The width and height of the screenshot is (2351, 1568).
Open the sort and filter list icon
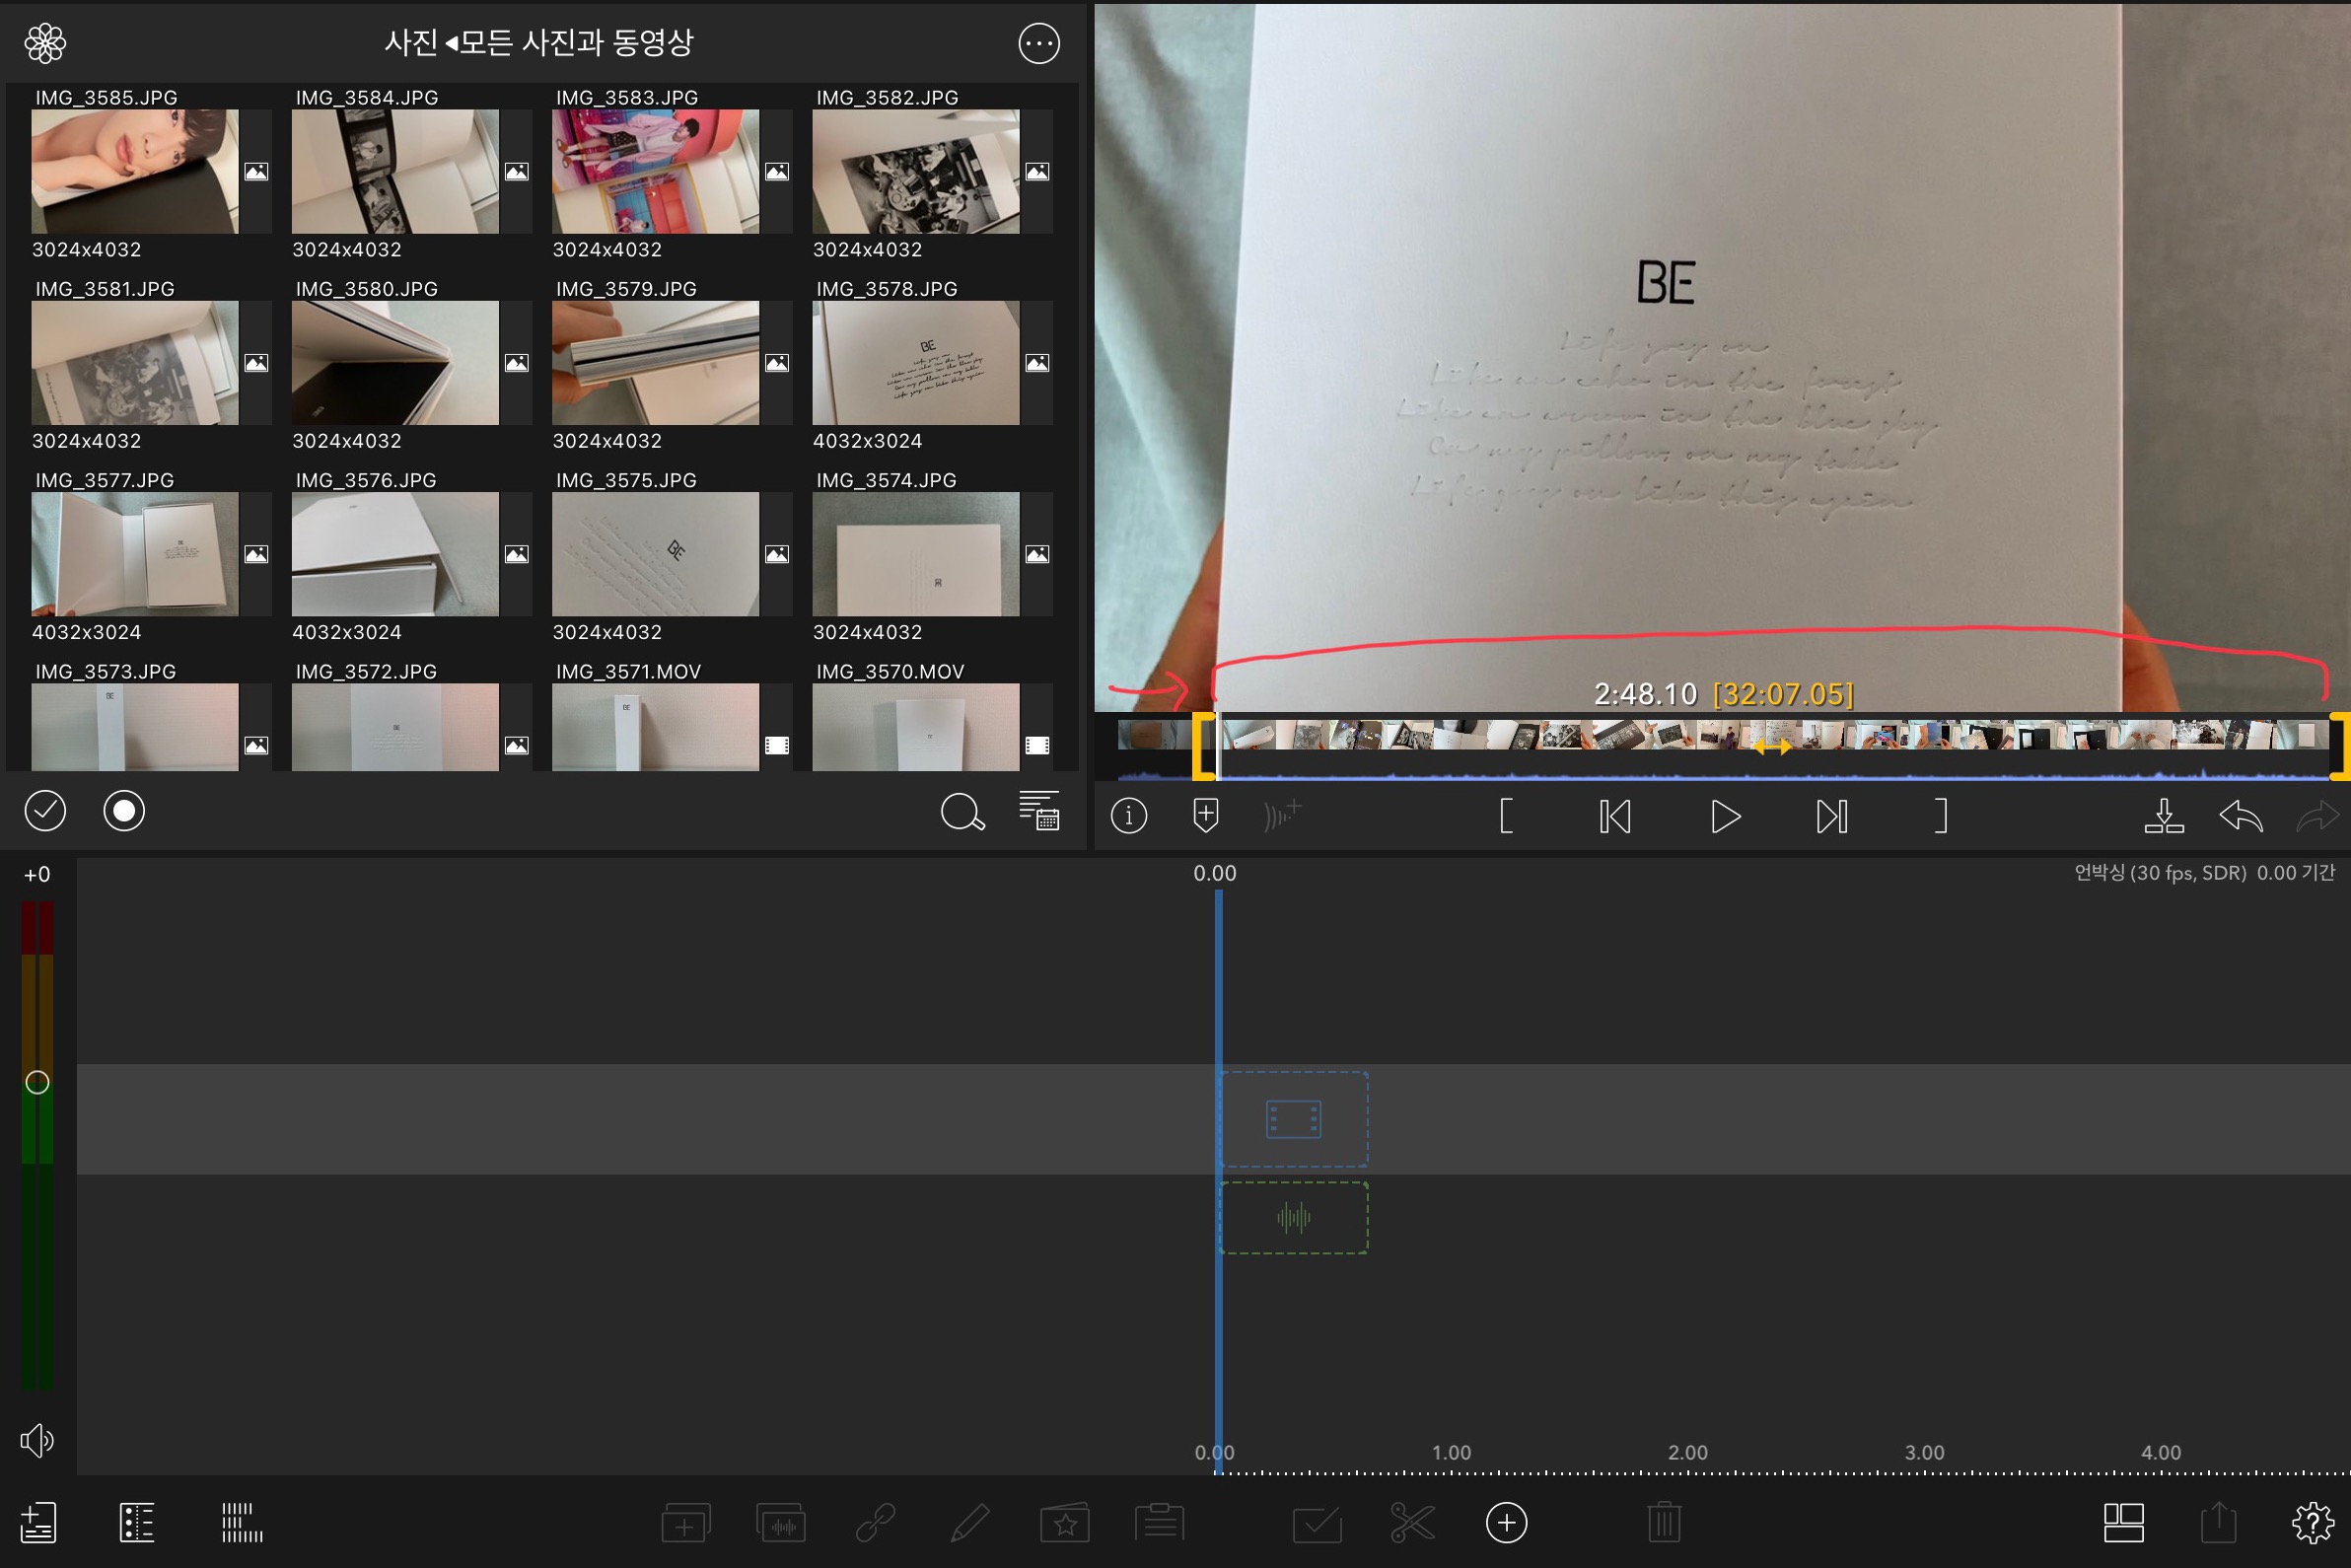coord(1038,811)
